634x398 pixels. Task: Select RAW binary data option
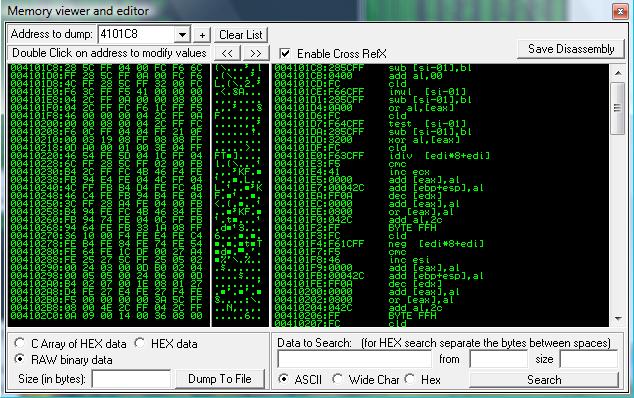point(19,359)
